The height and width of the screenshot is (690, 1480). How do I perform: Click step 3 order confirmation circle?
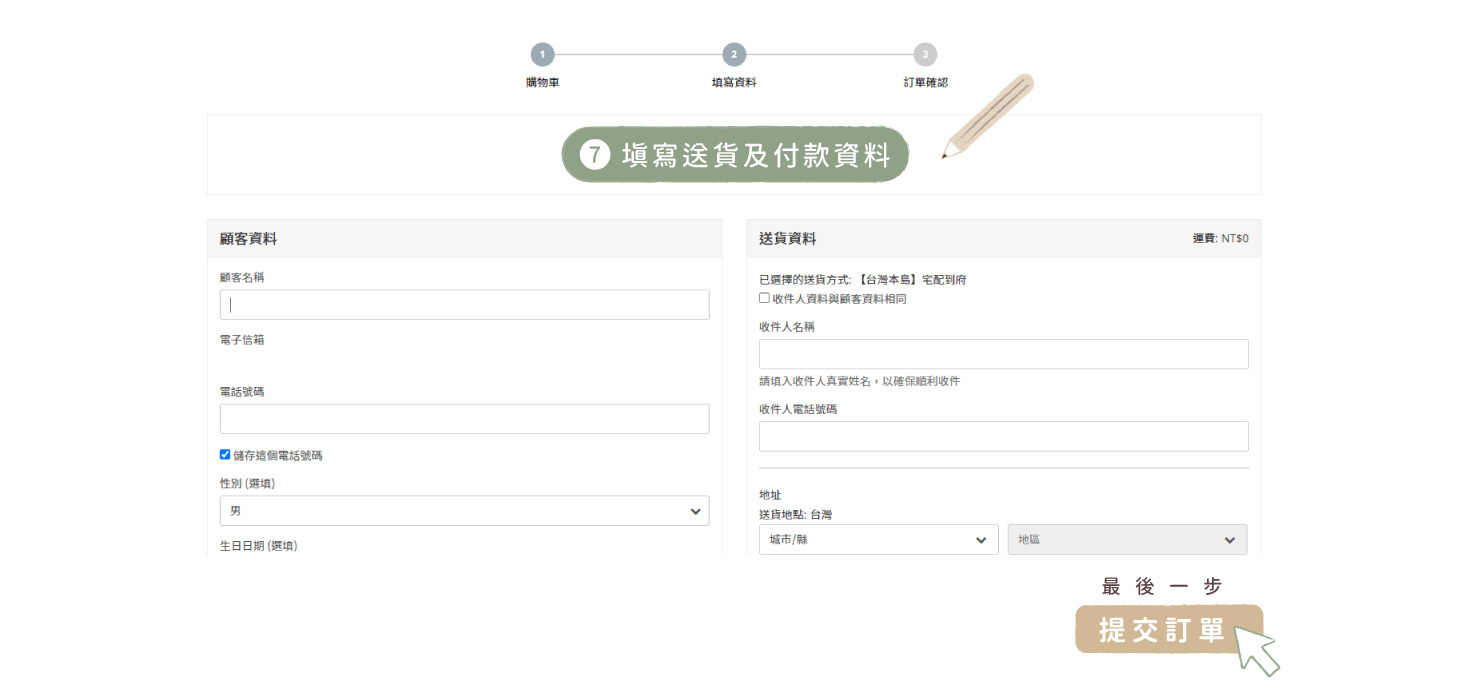point(925,55)
